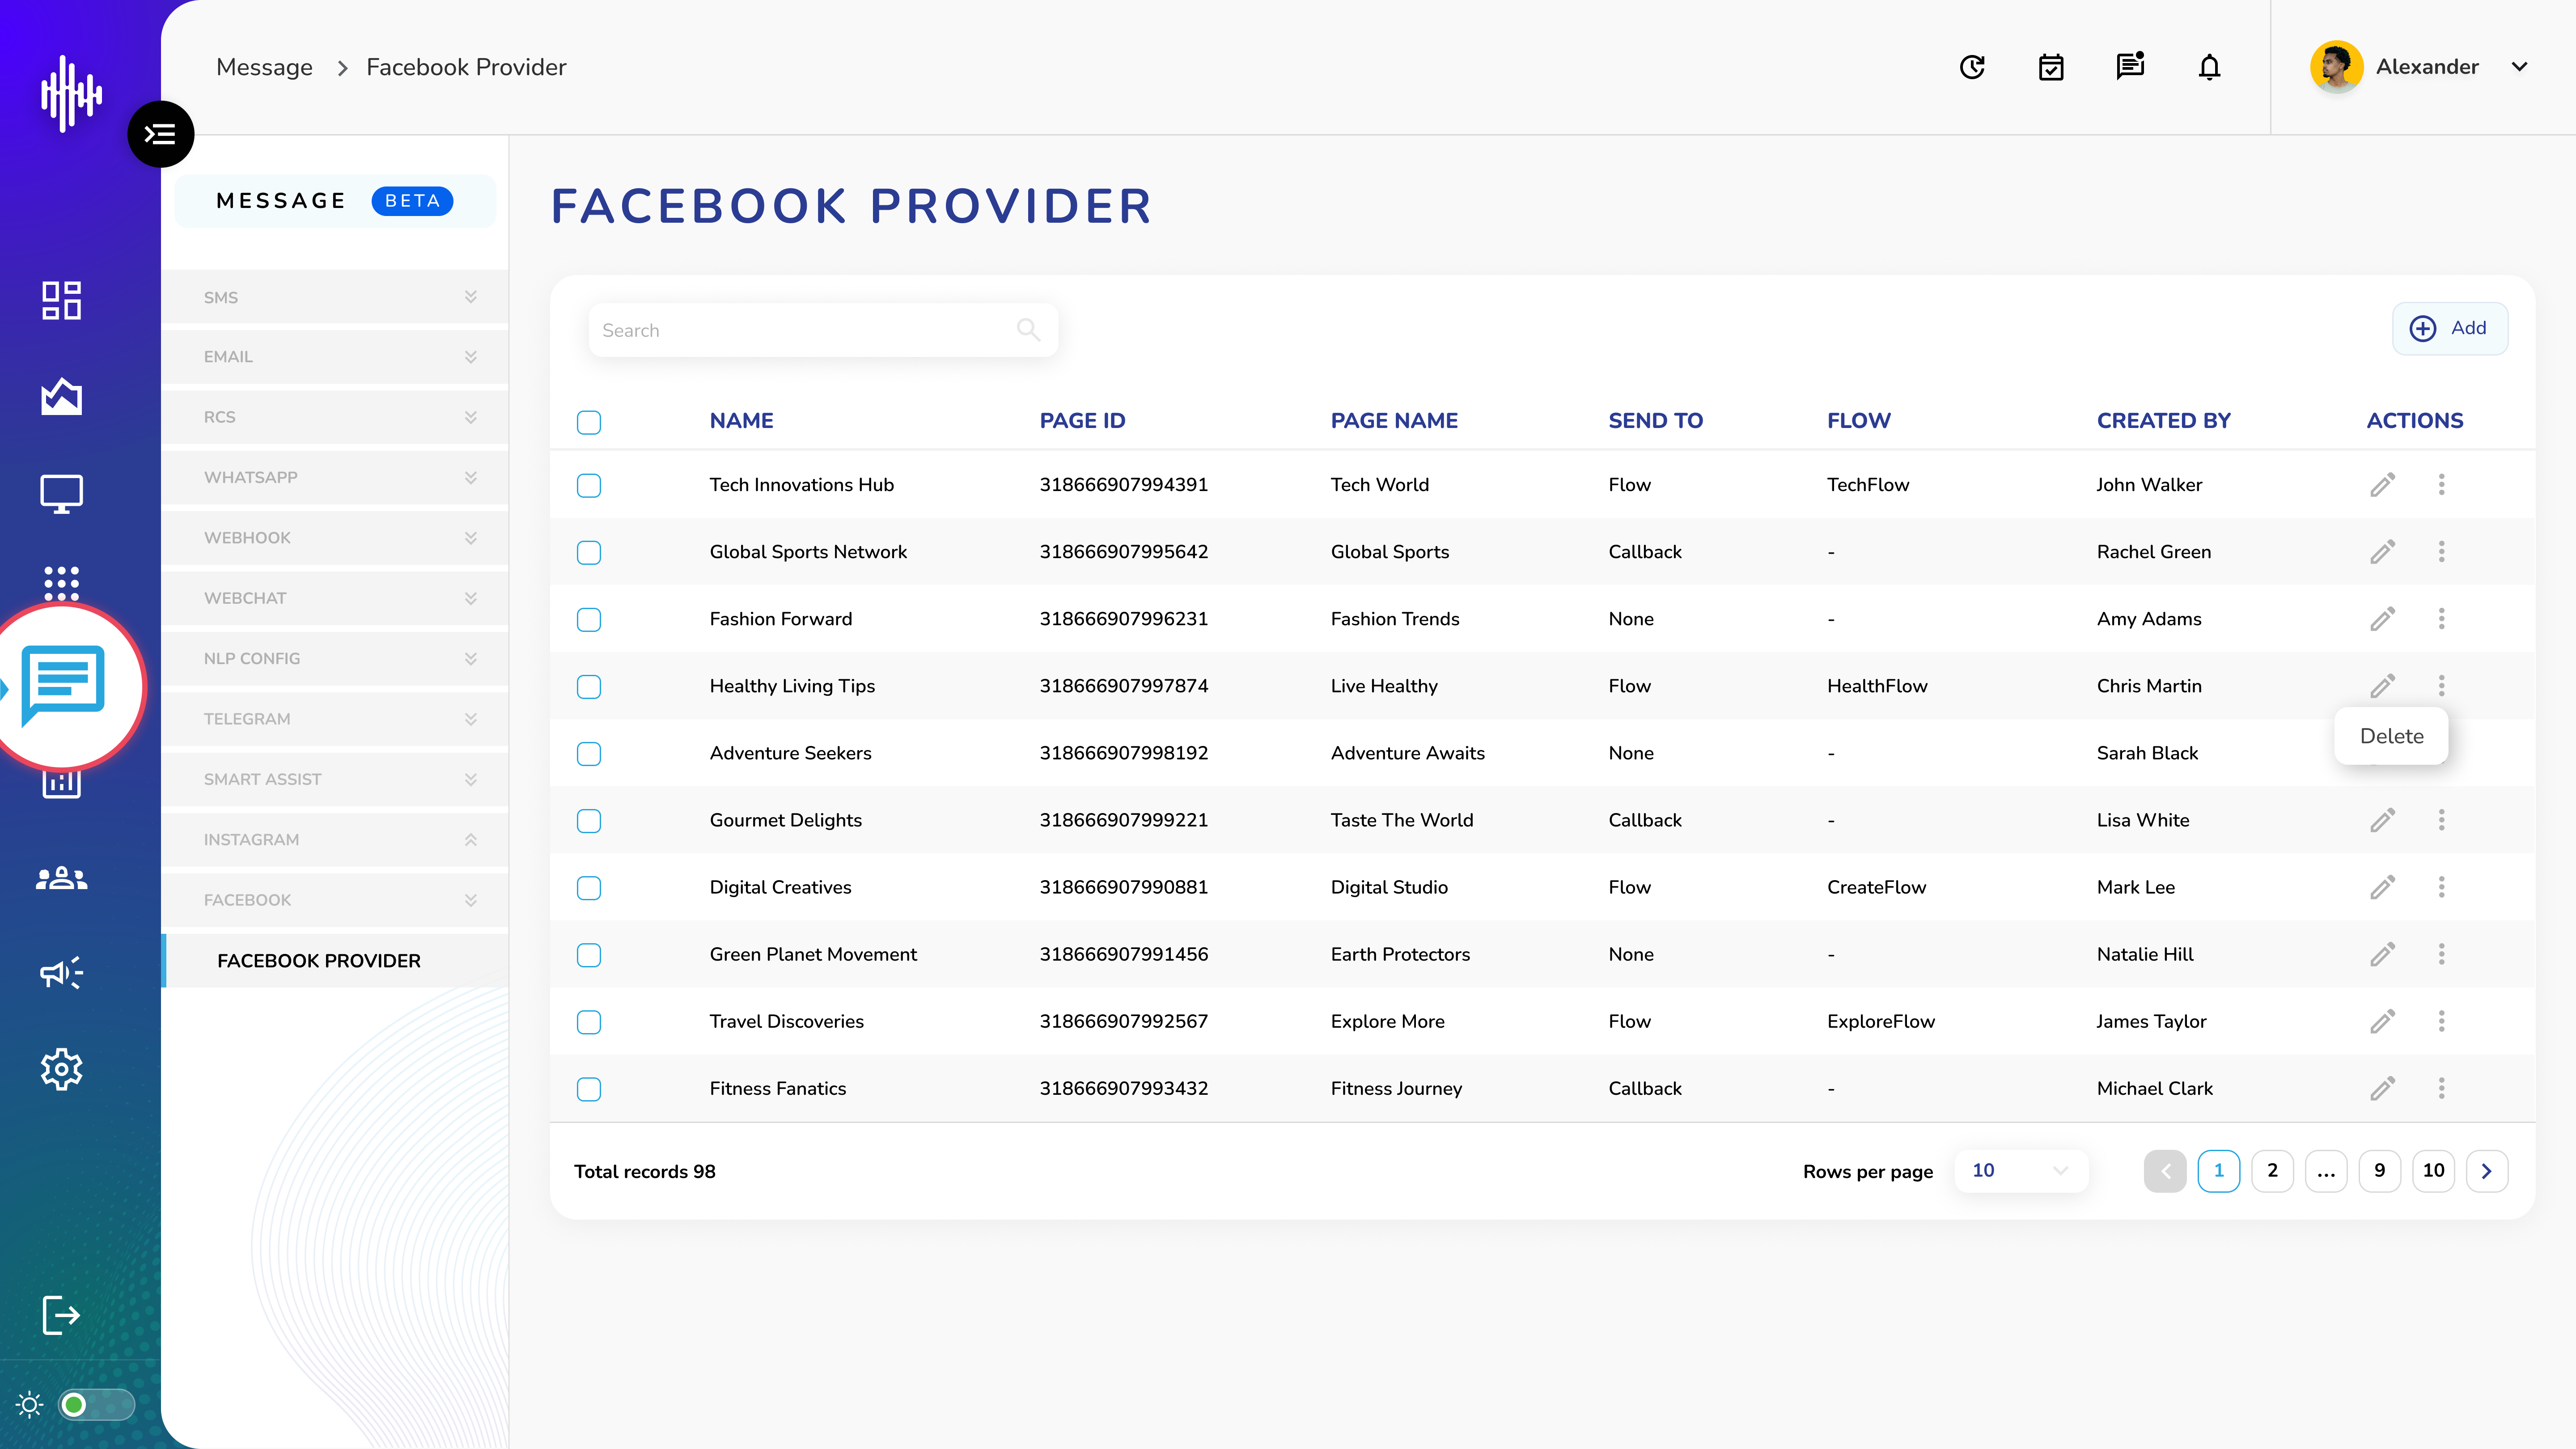The width and height of the screenshot is (2576, 1449).
Task: Expand the WEBHOOK section
Action: [x=335, y=538]
